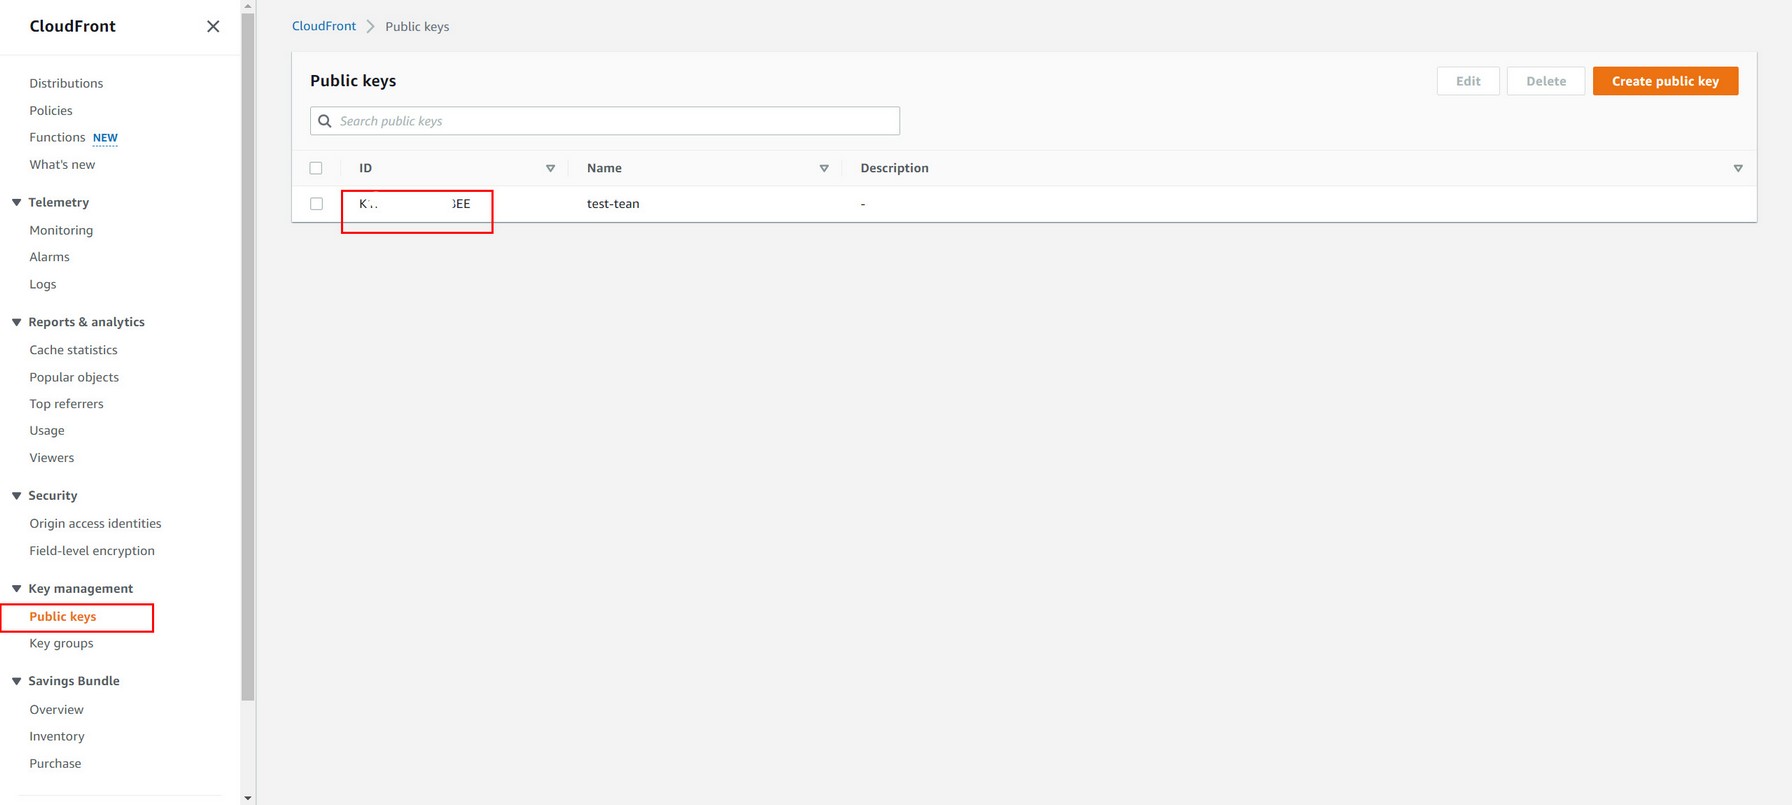Open Savings Bundle Purchase page

pos(55,763)
